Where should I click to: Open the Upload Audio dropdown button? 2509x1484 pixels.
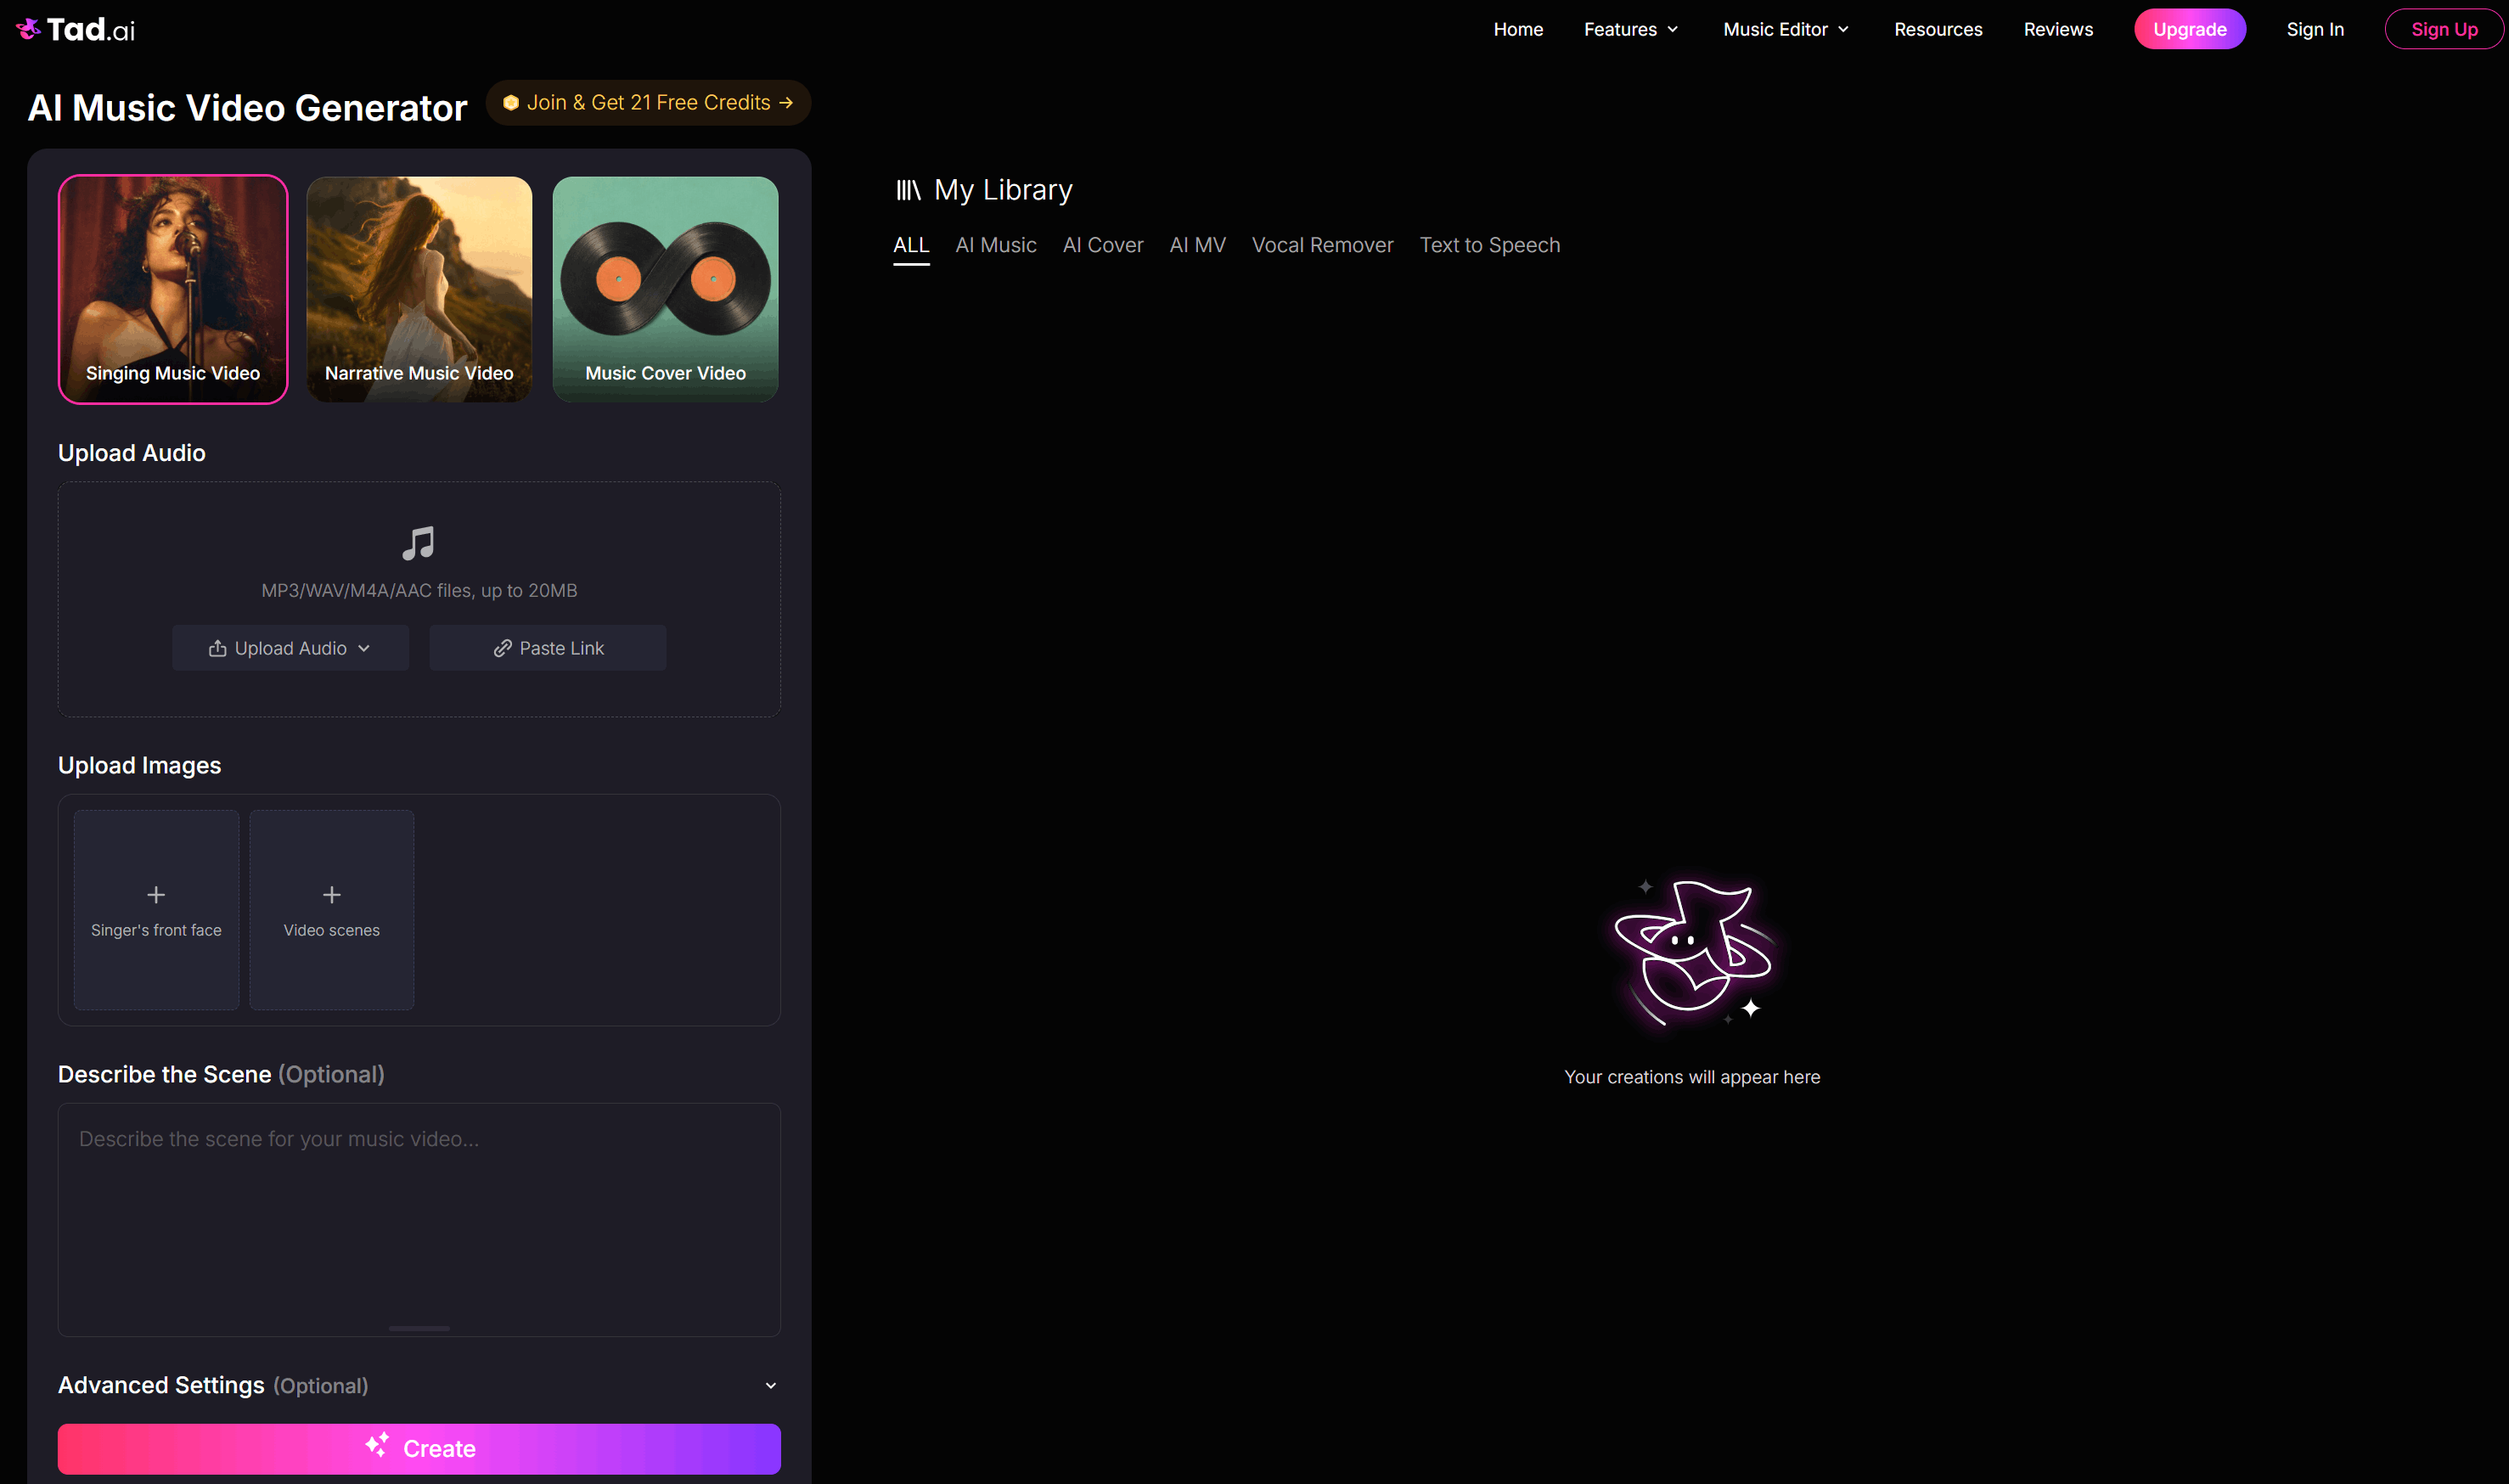point(290,648)
